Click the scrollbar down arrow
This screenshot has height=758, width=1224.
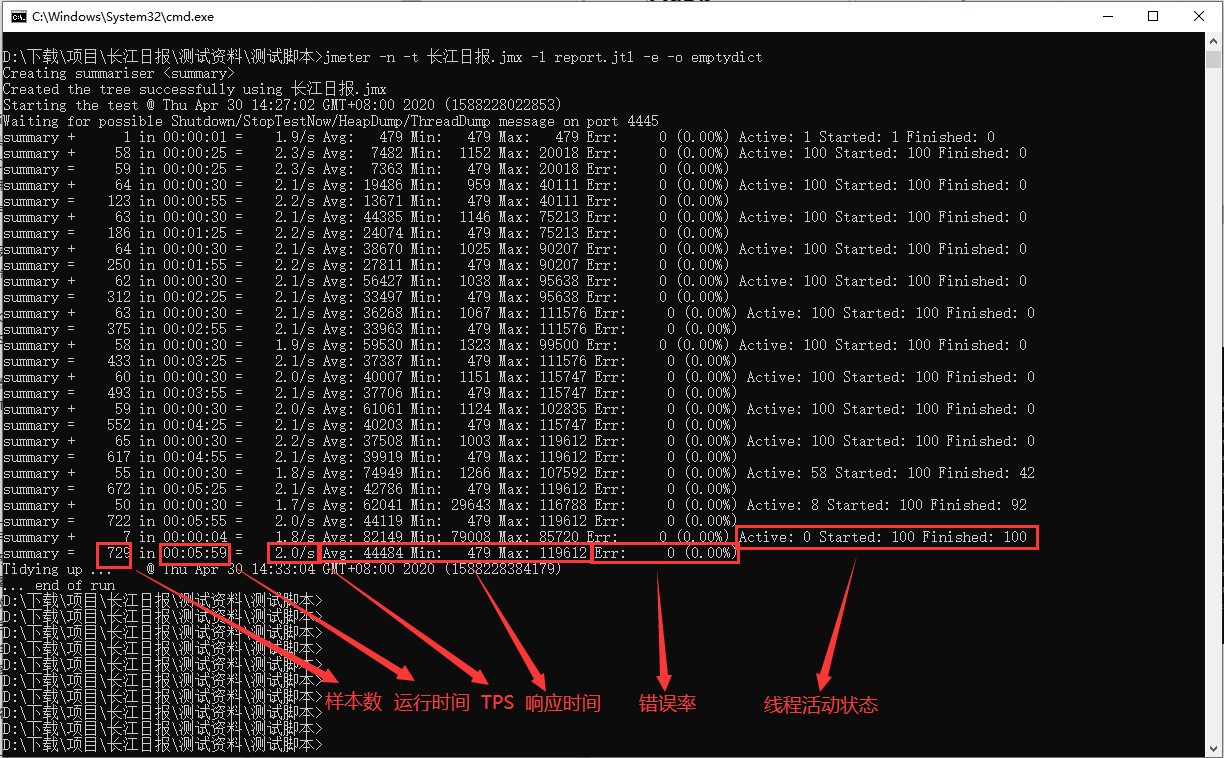pos(1215,750)
